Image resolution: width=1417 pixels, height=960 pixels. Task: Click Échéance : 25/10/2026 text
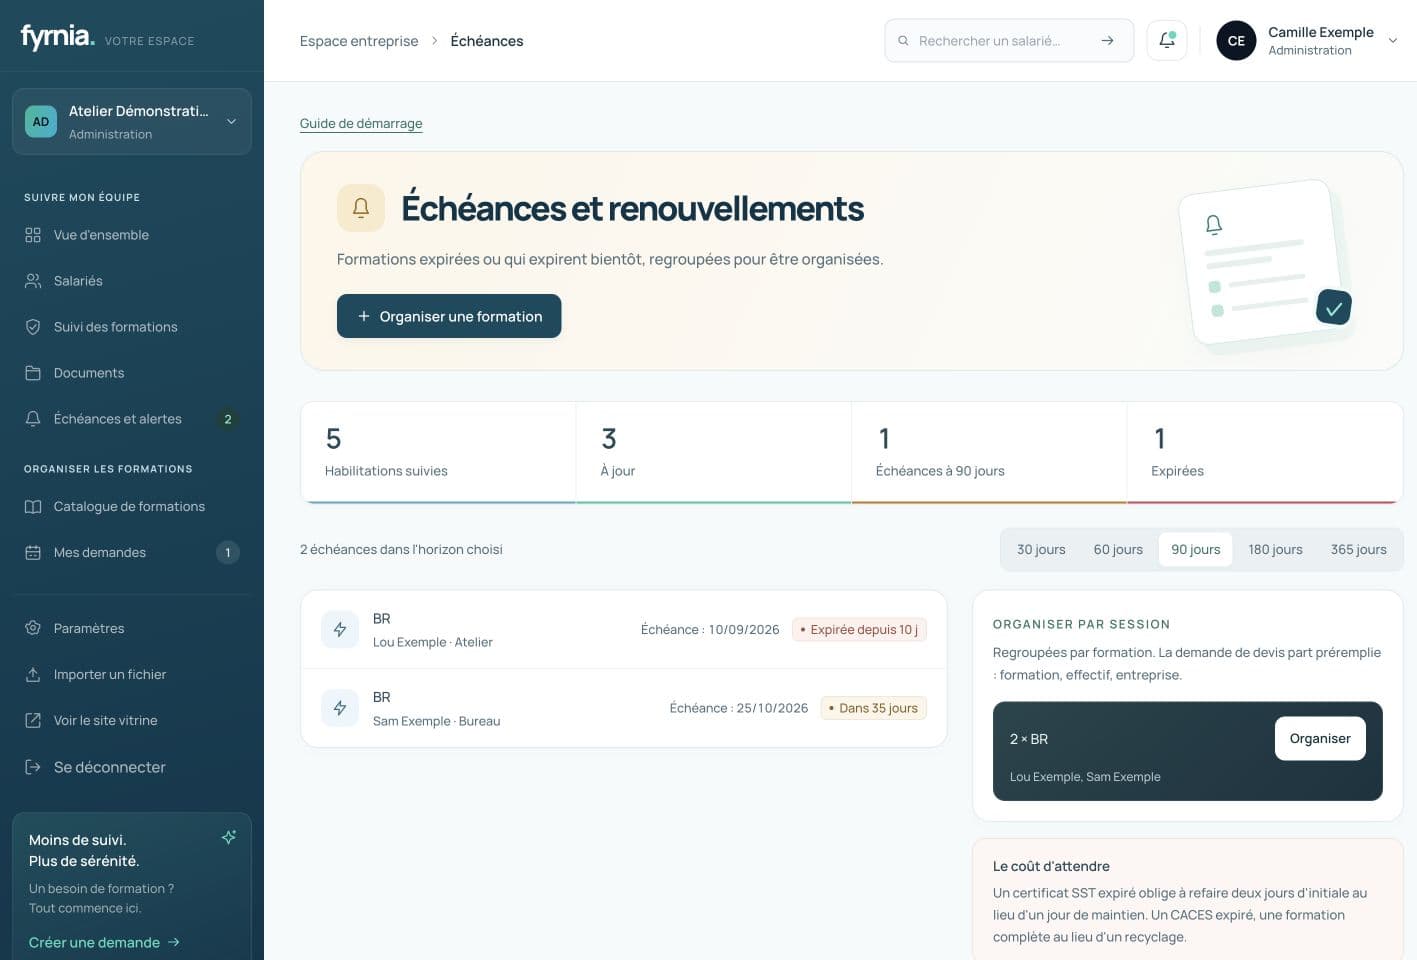tap(739, 708)
